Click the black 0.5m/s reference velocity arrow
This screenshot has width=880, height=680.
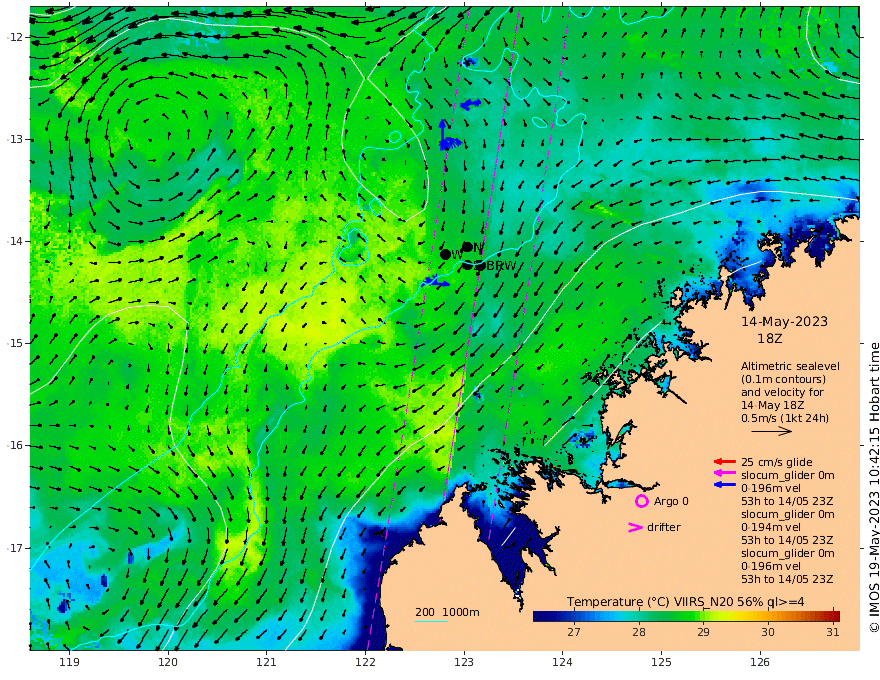point(772,431)
